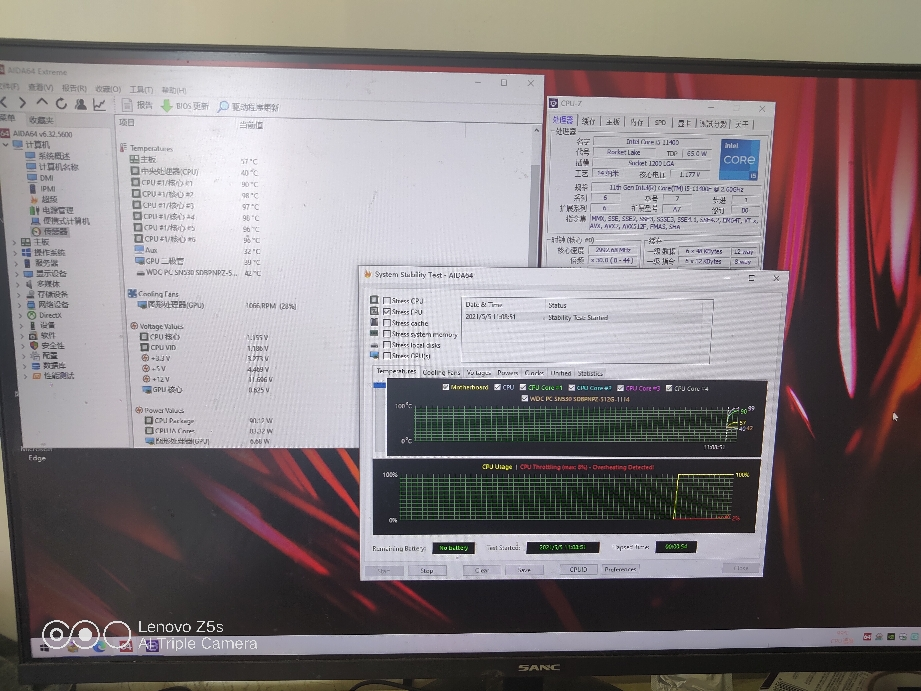Open the 报告(R) menu in AIDA64
921x691 pixels.
[74, 88]
